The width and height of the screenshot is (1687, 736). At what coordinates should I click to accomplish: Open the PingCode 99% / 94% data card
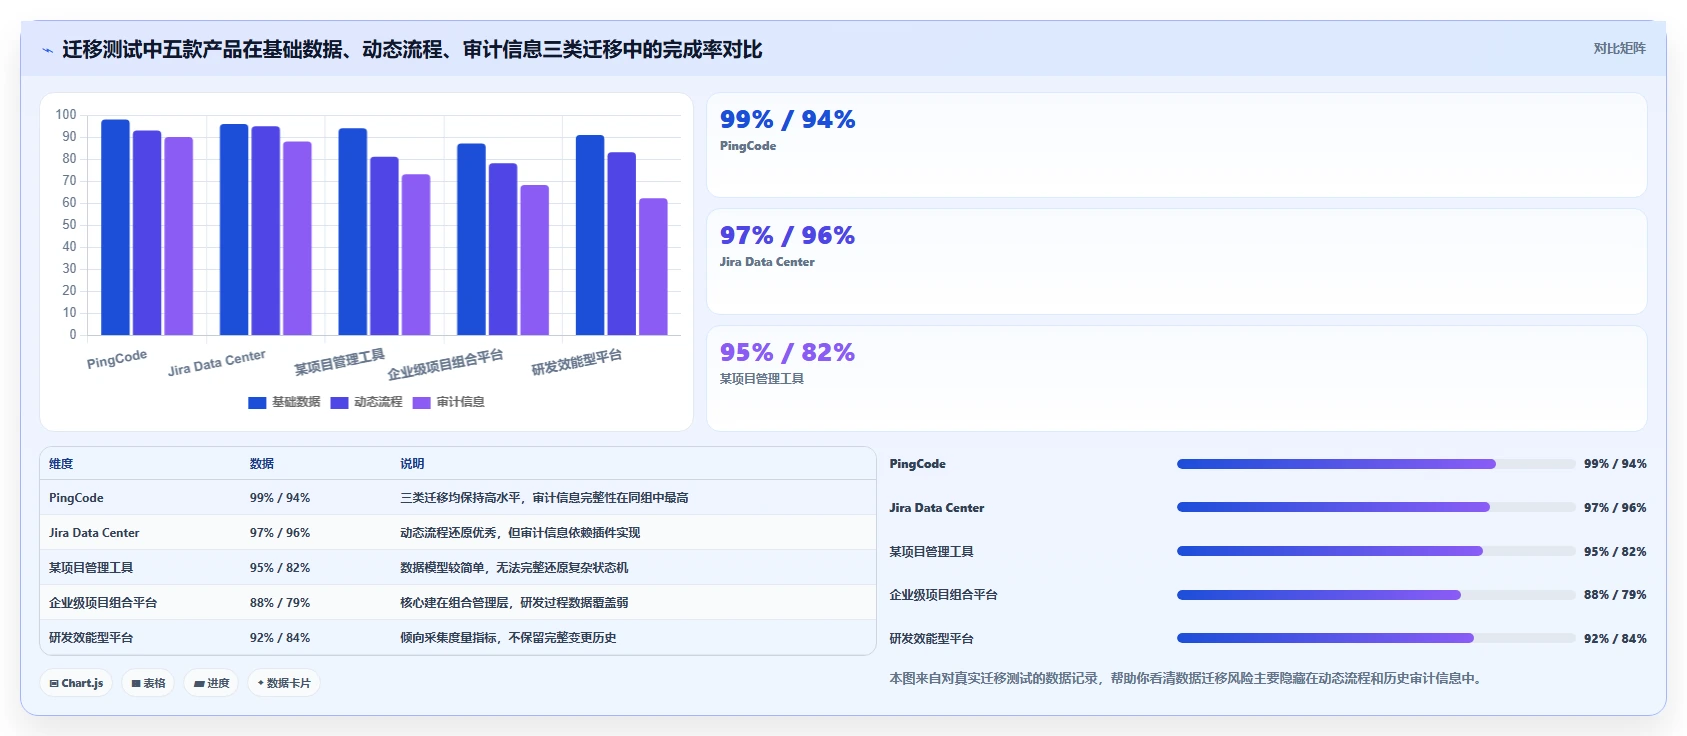tap(1176, 145)
